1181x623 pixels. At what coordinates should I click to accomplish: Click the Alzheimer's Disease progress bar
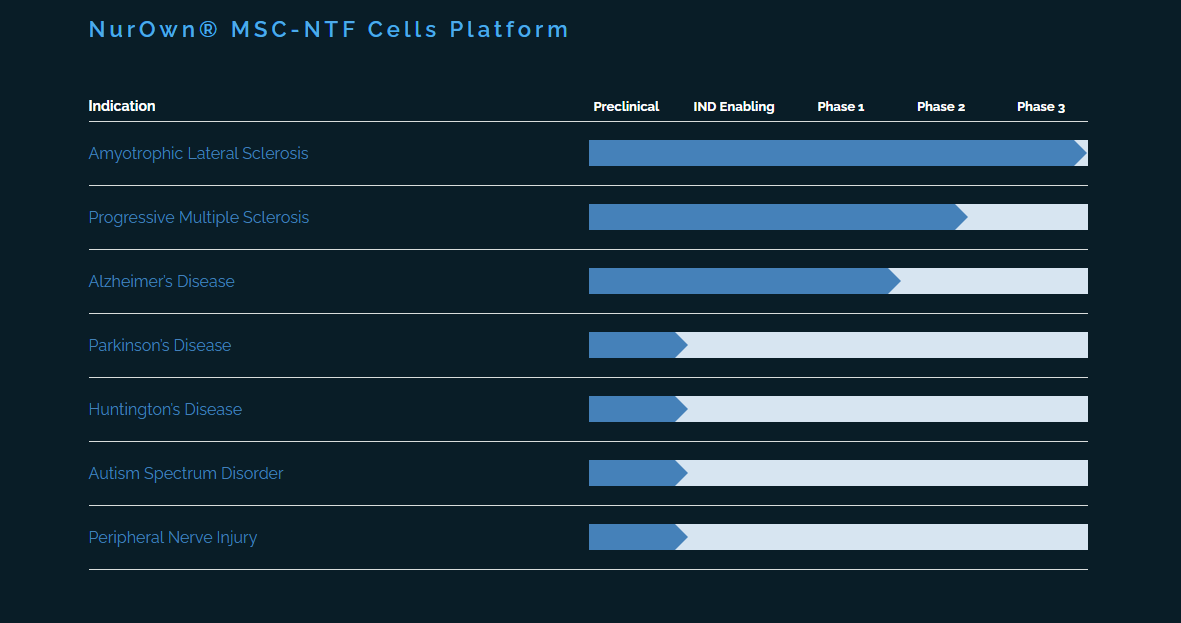[x=838, y=281]
